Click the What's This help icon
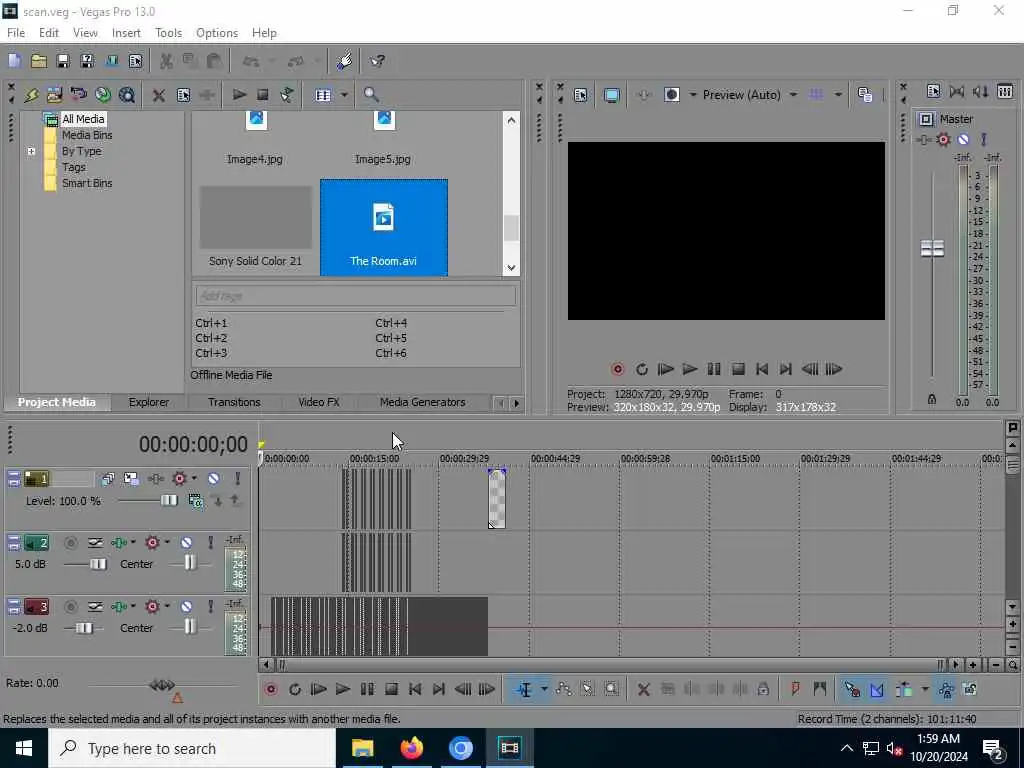 click(x=377, y=61)
